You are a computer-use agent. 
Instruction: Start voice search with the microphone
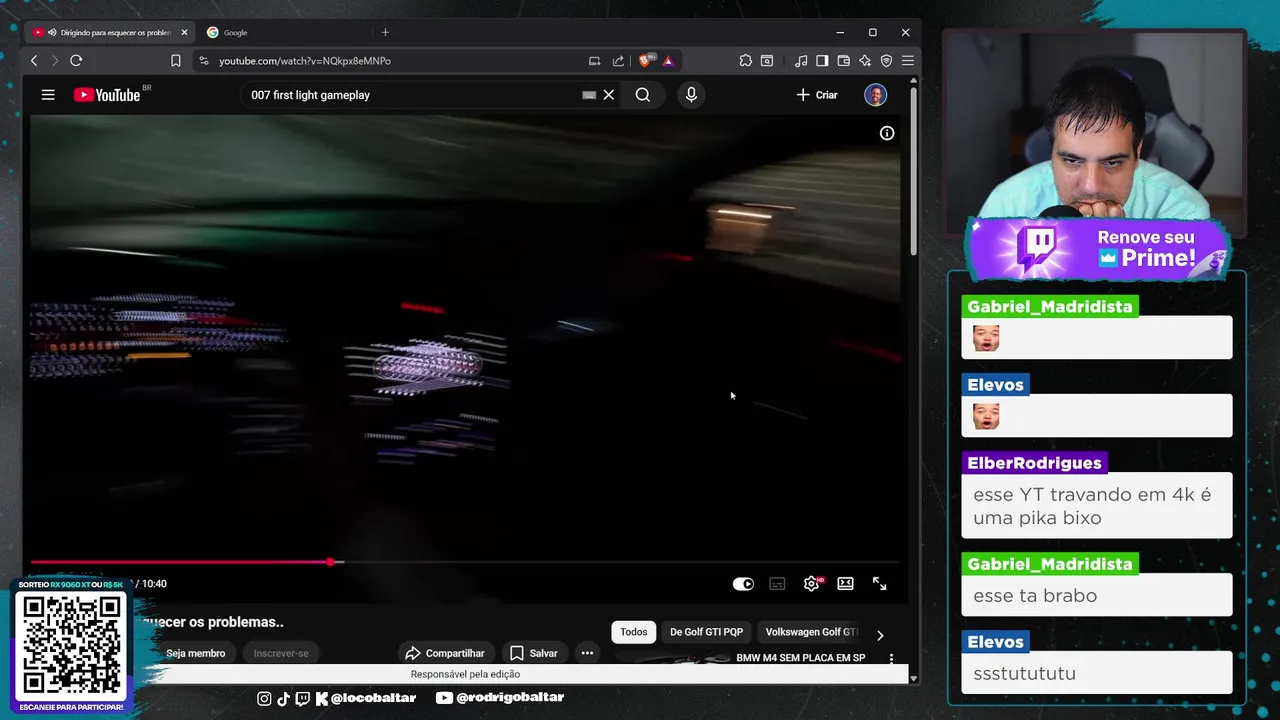(691, 95)
